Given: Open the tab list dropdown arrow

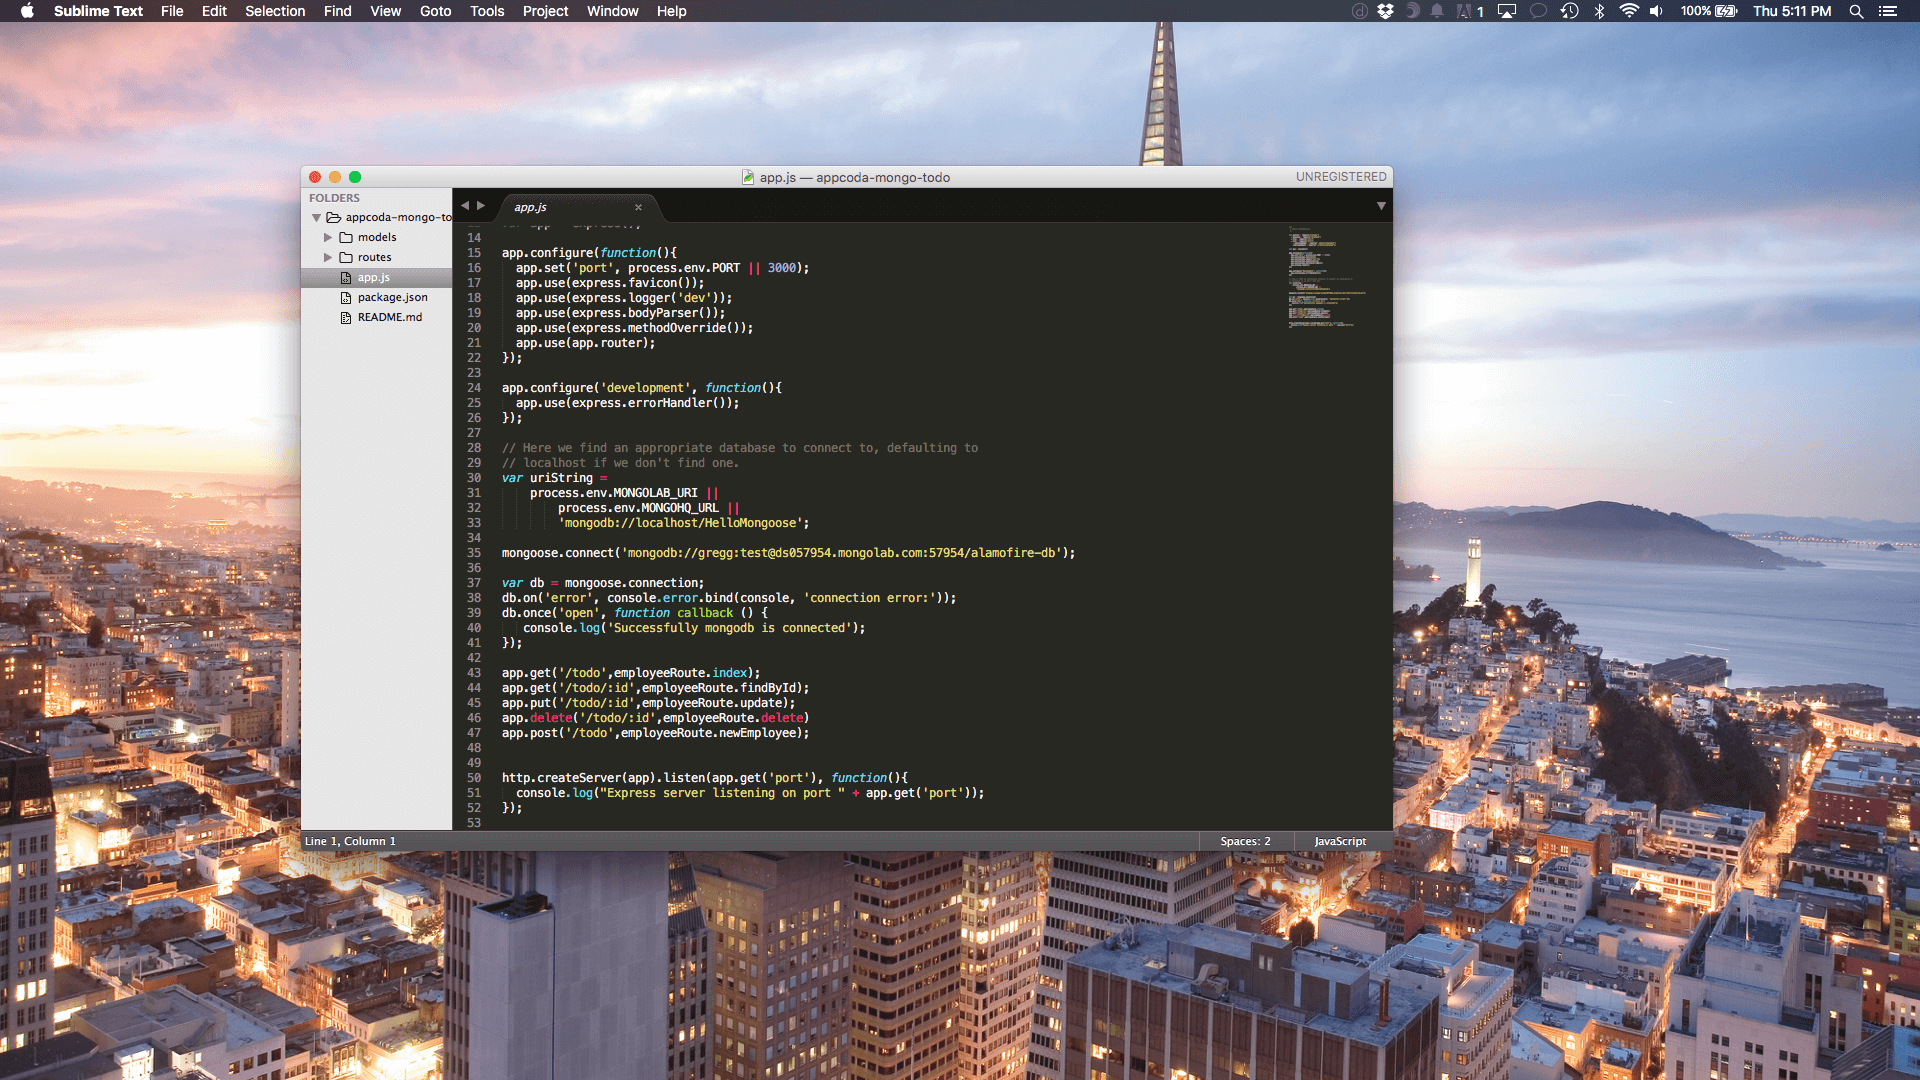Looking at the screenshot, I should (x=1381, y=206).
